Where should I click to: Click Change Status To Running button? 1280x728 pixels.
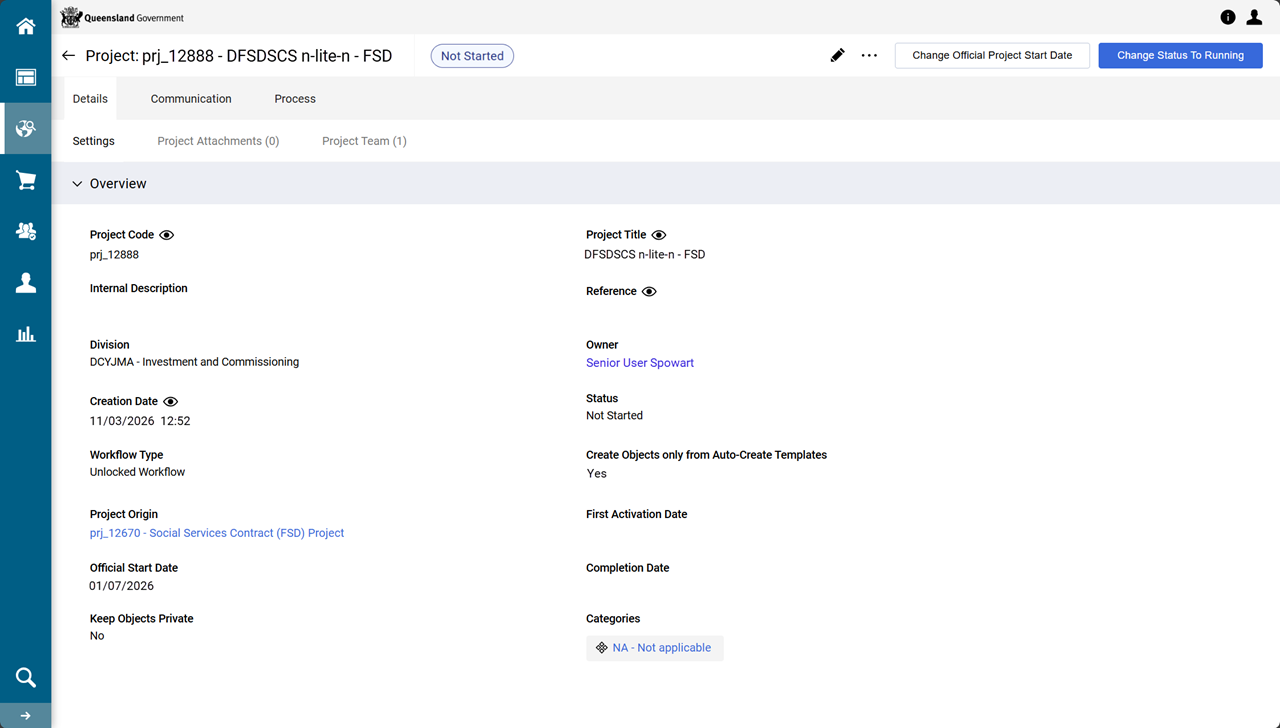[x=1180, y=56]
